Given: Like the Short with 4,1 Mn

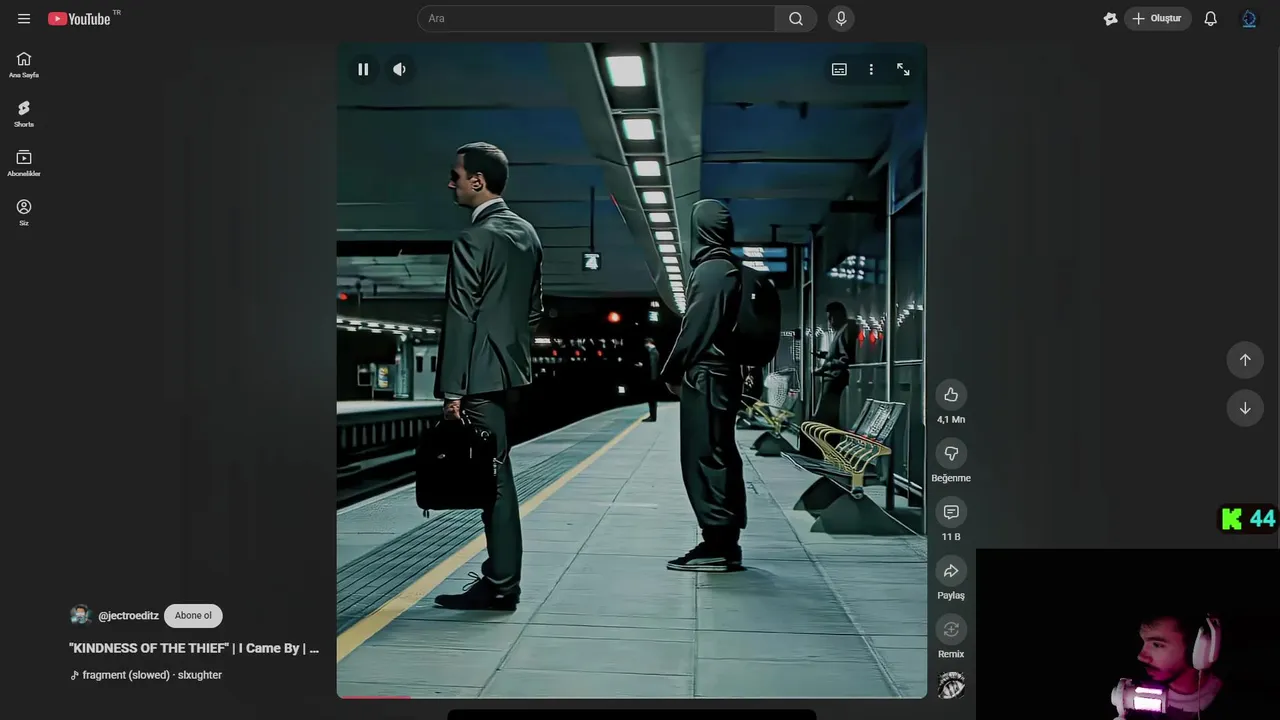Looking at the screenshot, I should click(951, 394).
